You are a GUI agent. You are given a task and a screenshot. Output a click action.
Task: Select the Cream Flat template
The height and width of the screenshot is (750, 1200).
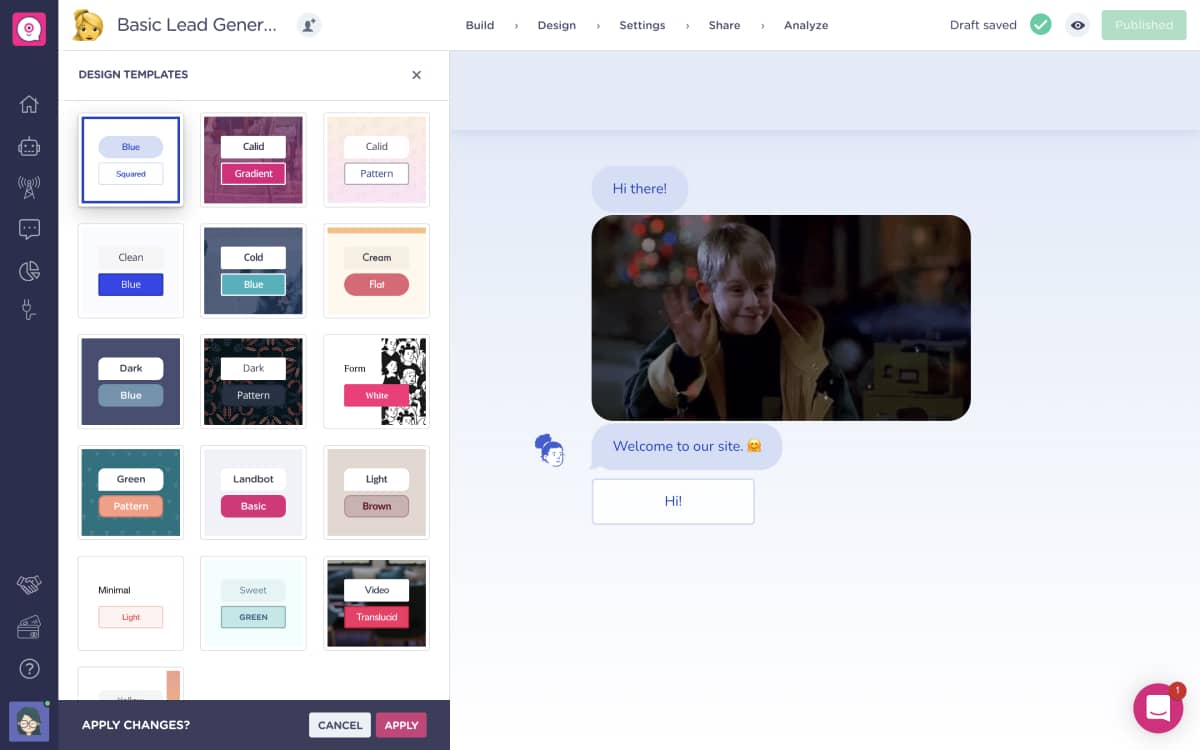click(376, 271)
